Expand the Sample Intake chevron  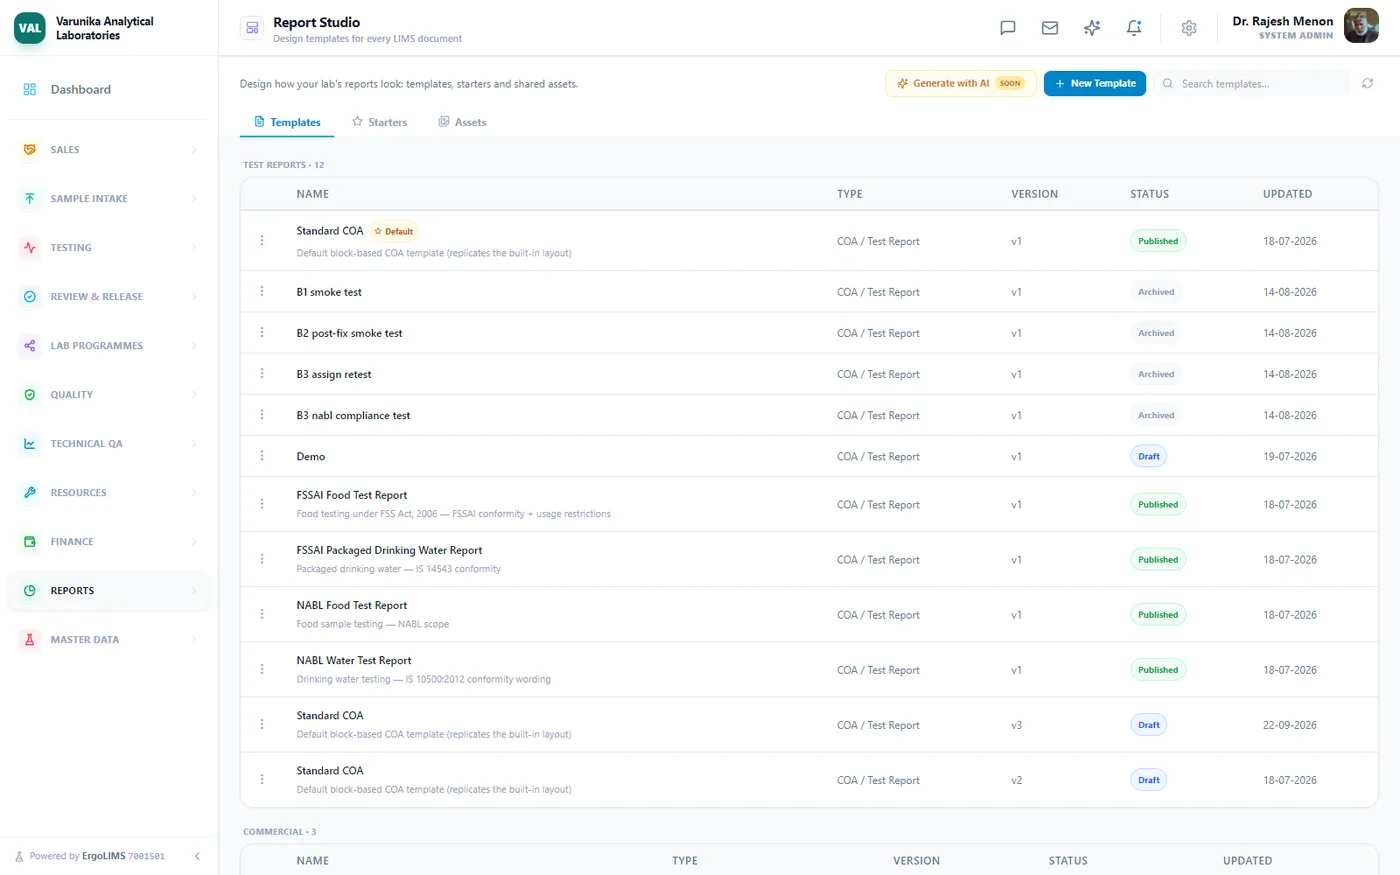point(194,199)
